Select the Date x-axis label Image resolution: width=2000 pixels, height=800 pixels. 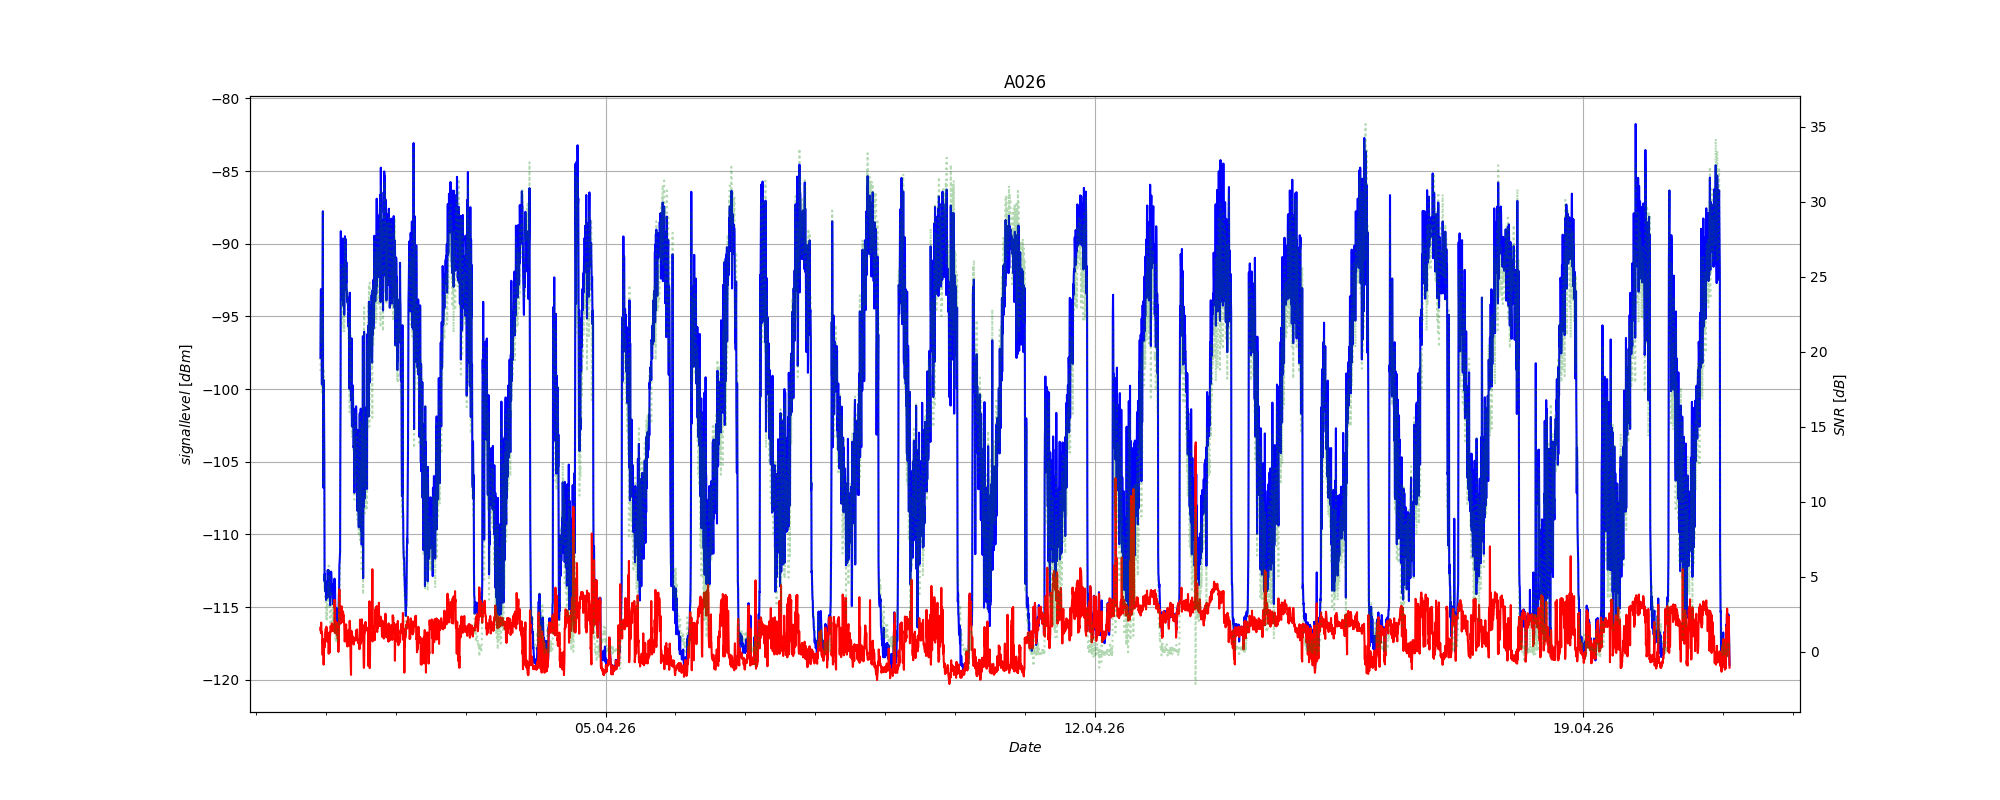tap(1024, 747)
